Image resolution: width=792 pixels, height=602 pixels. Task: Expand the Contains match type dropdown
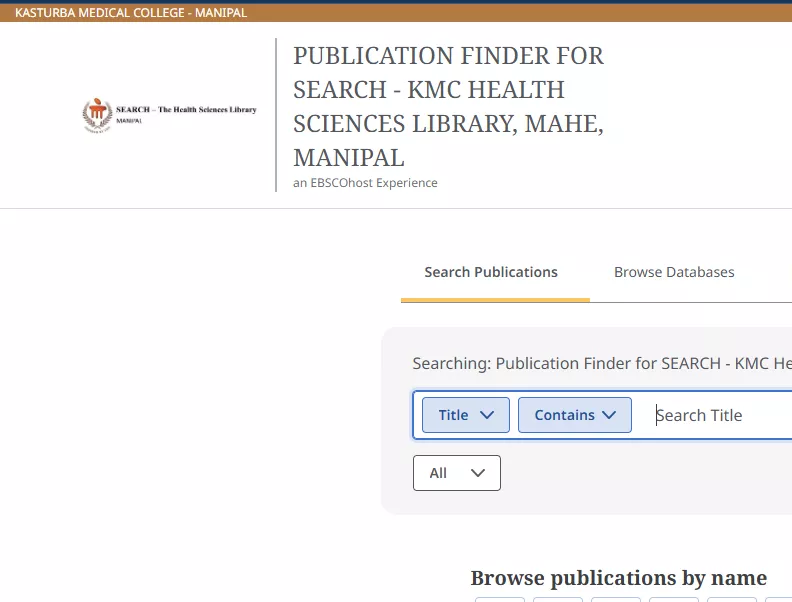[x=574, y=415]
